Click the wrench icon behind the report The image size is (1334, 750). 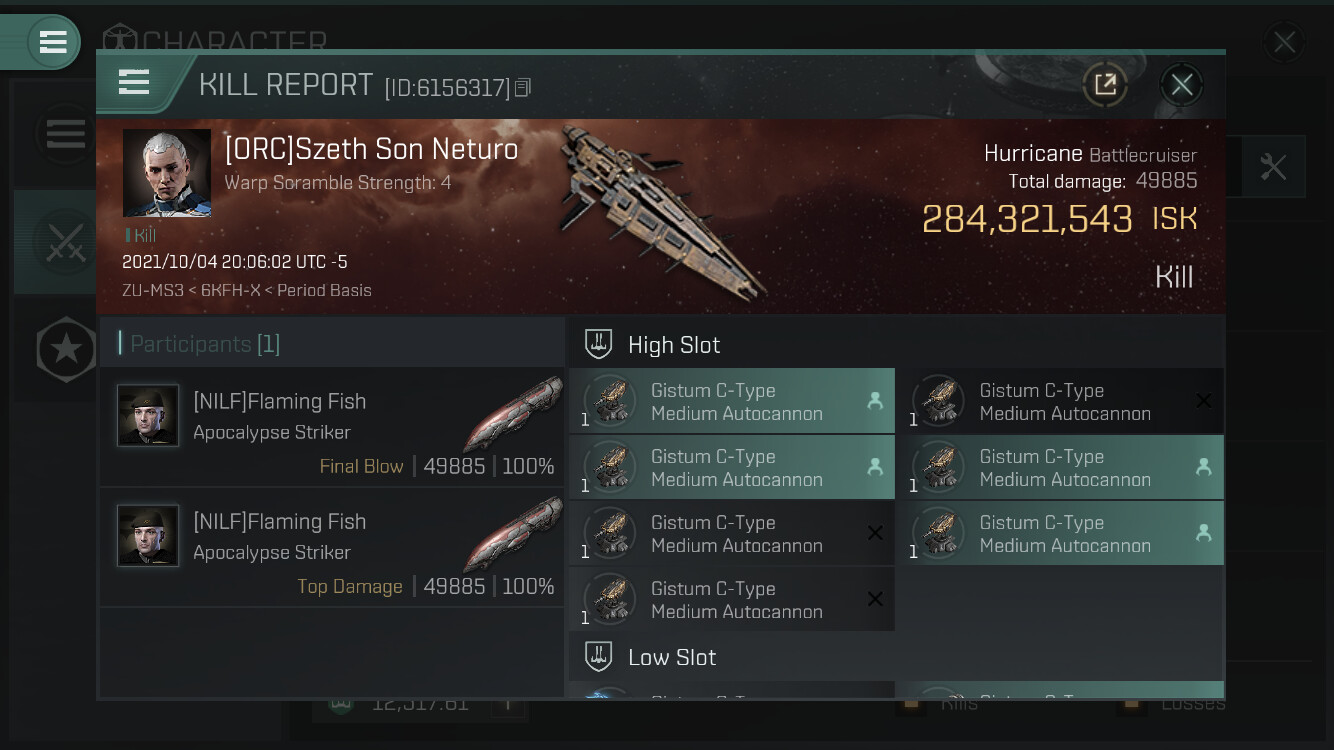pyautogui.click(x=1273, y=166)
